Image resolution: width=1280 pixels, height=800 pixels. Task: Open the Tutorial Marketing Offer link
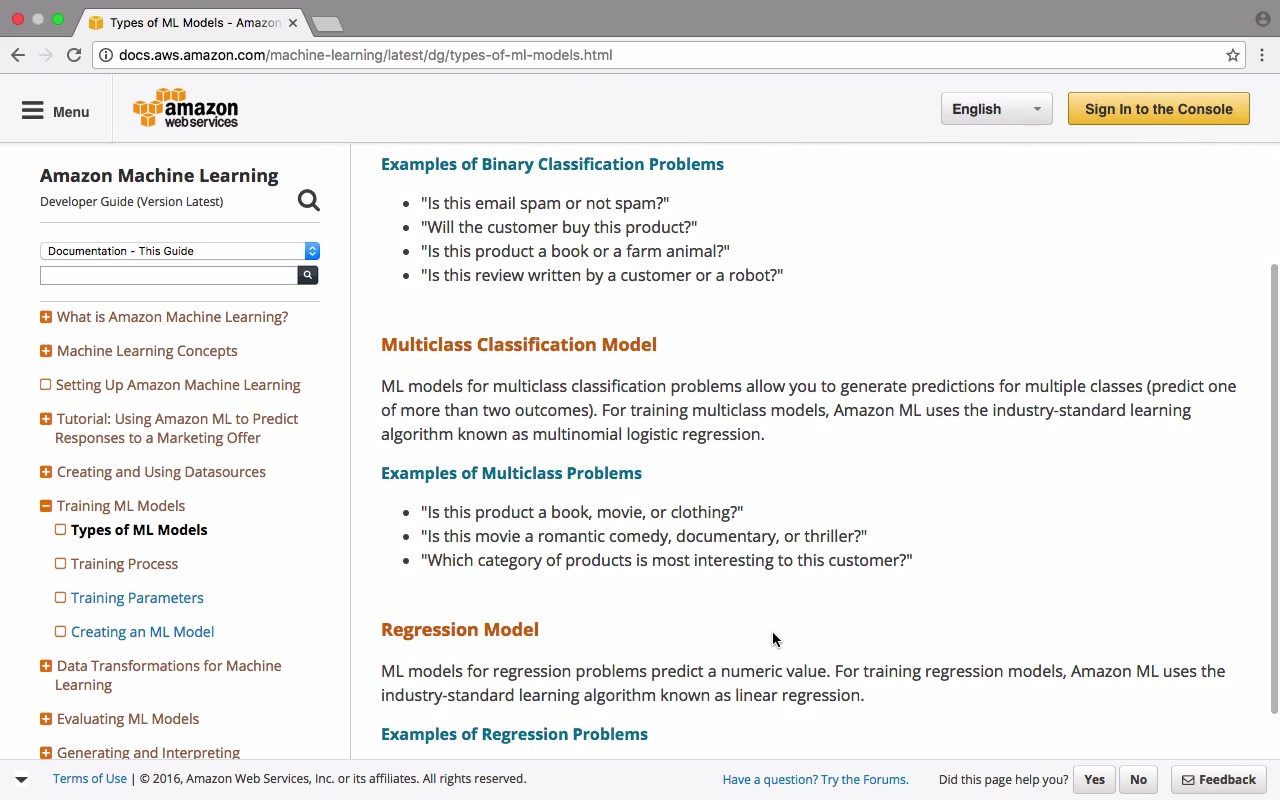point(177,428)
